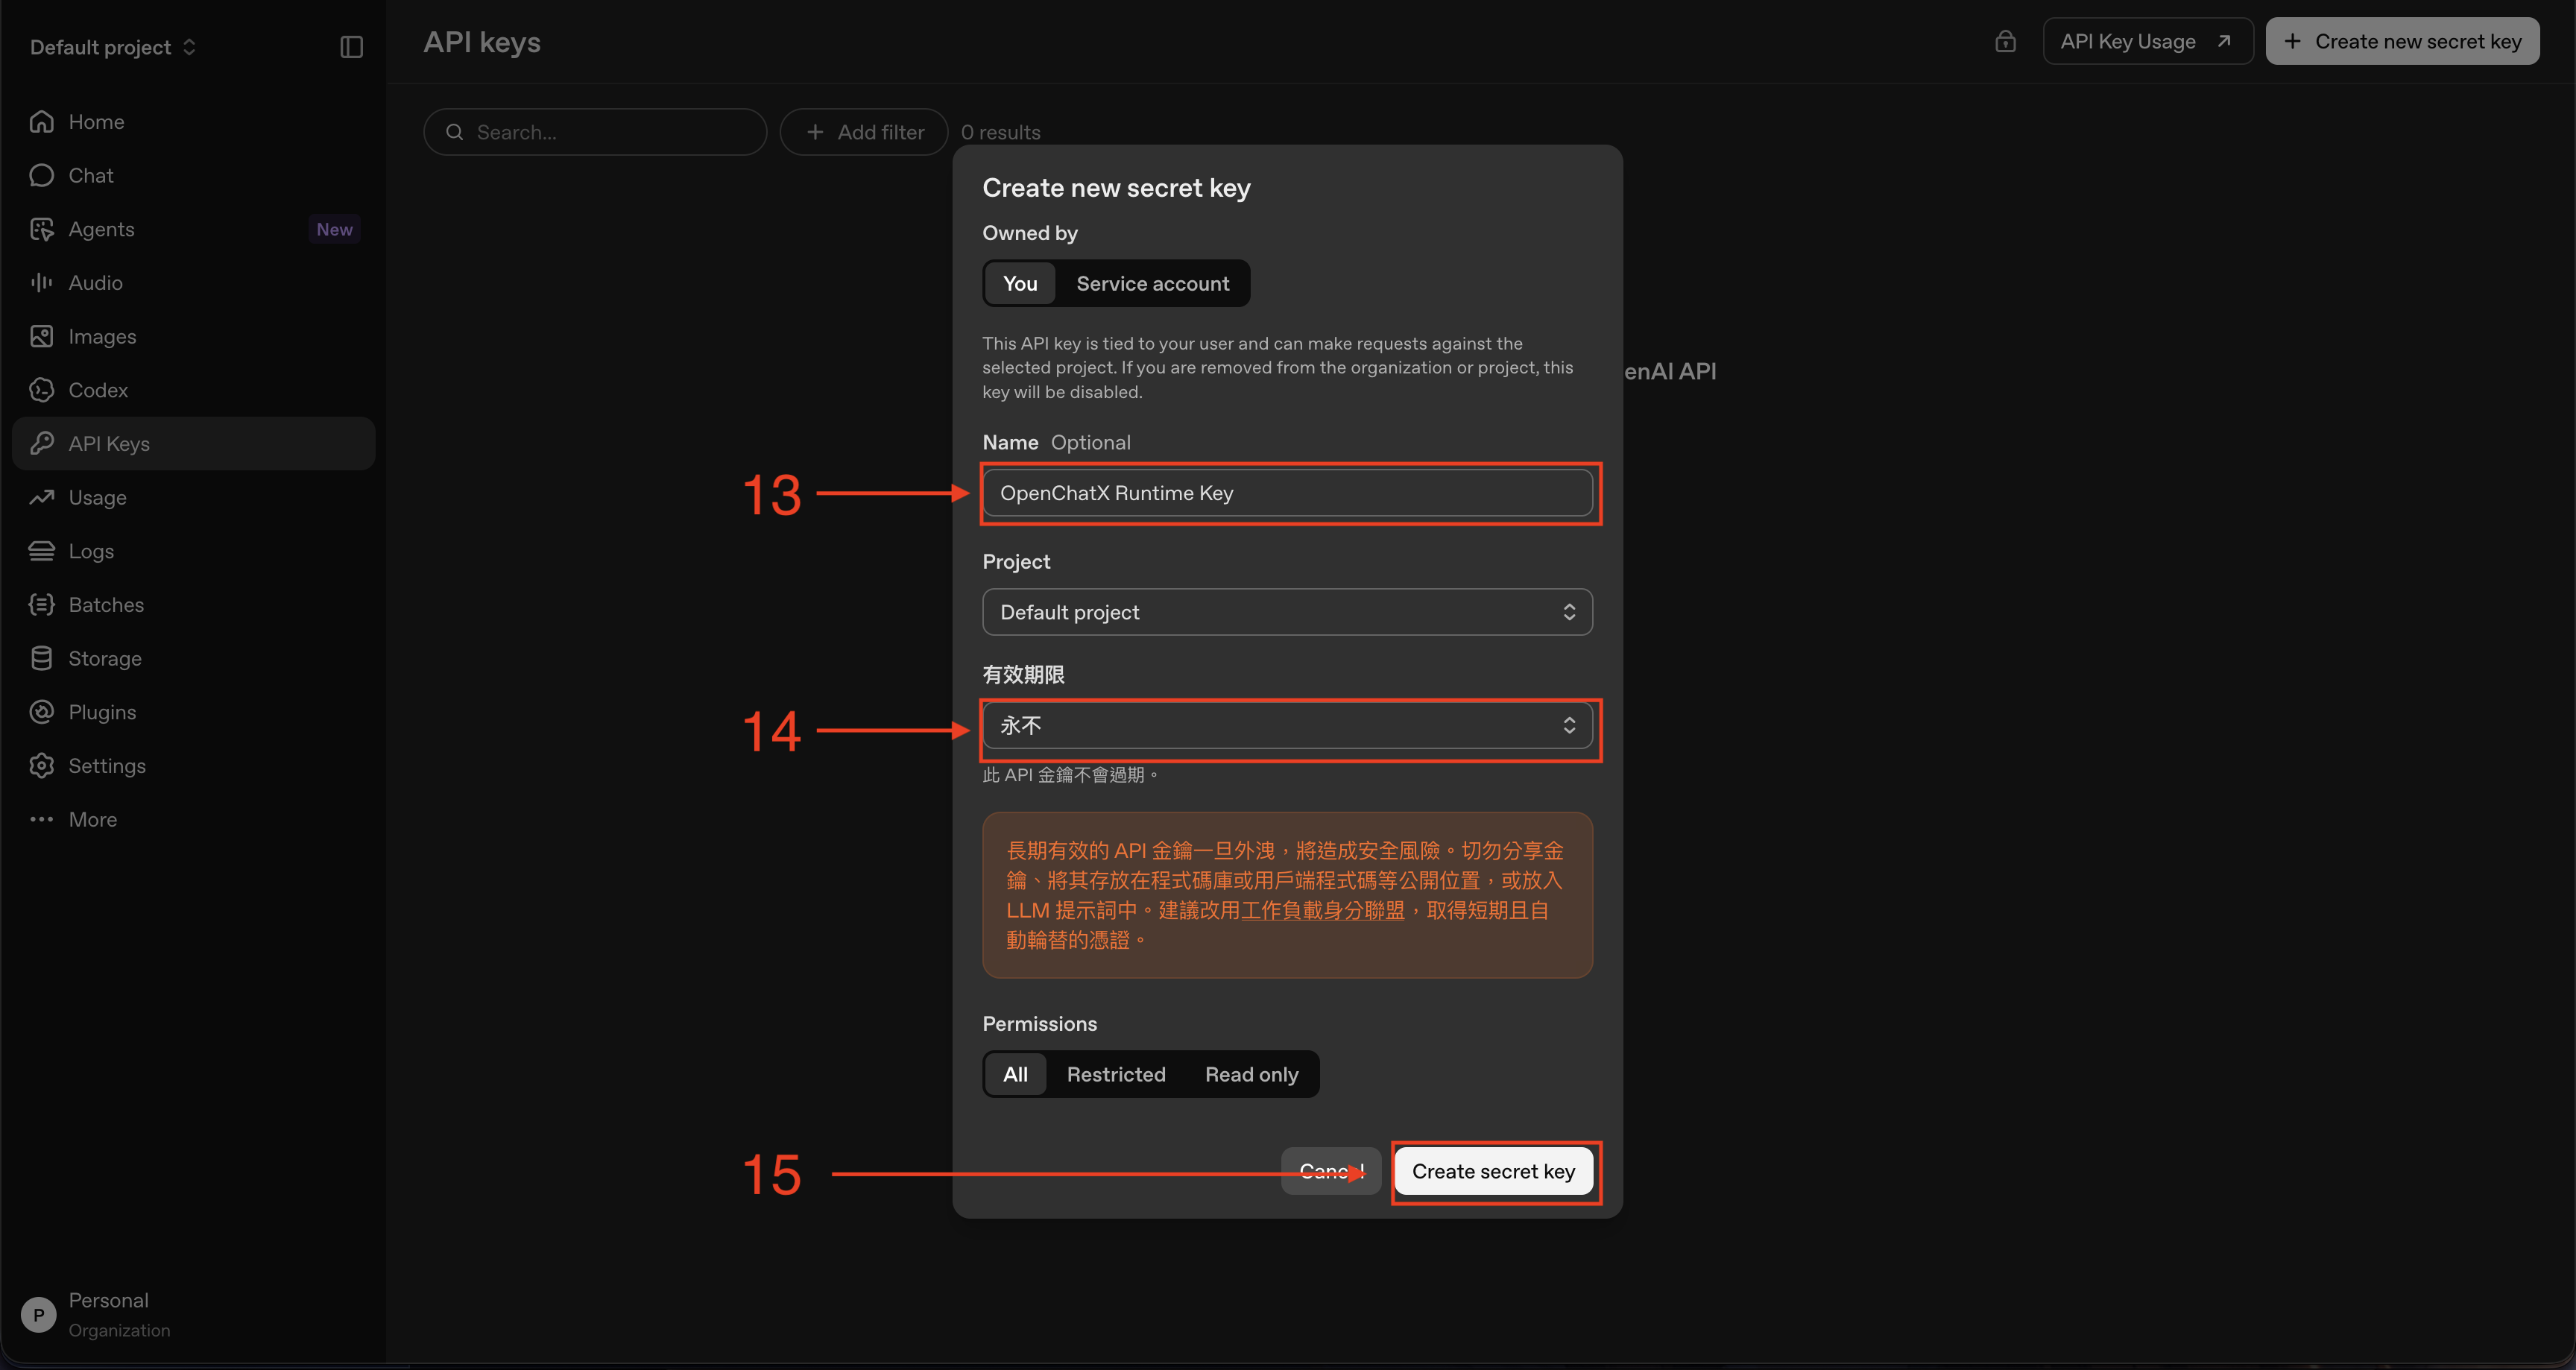2576x1370 pixels.
Task: Expand the Project dropdown in dialog
Action: [1287, 612]
